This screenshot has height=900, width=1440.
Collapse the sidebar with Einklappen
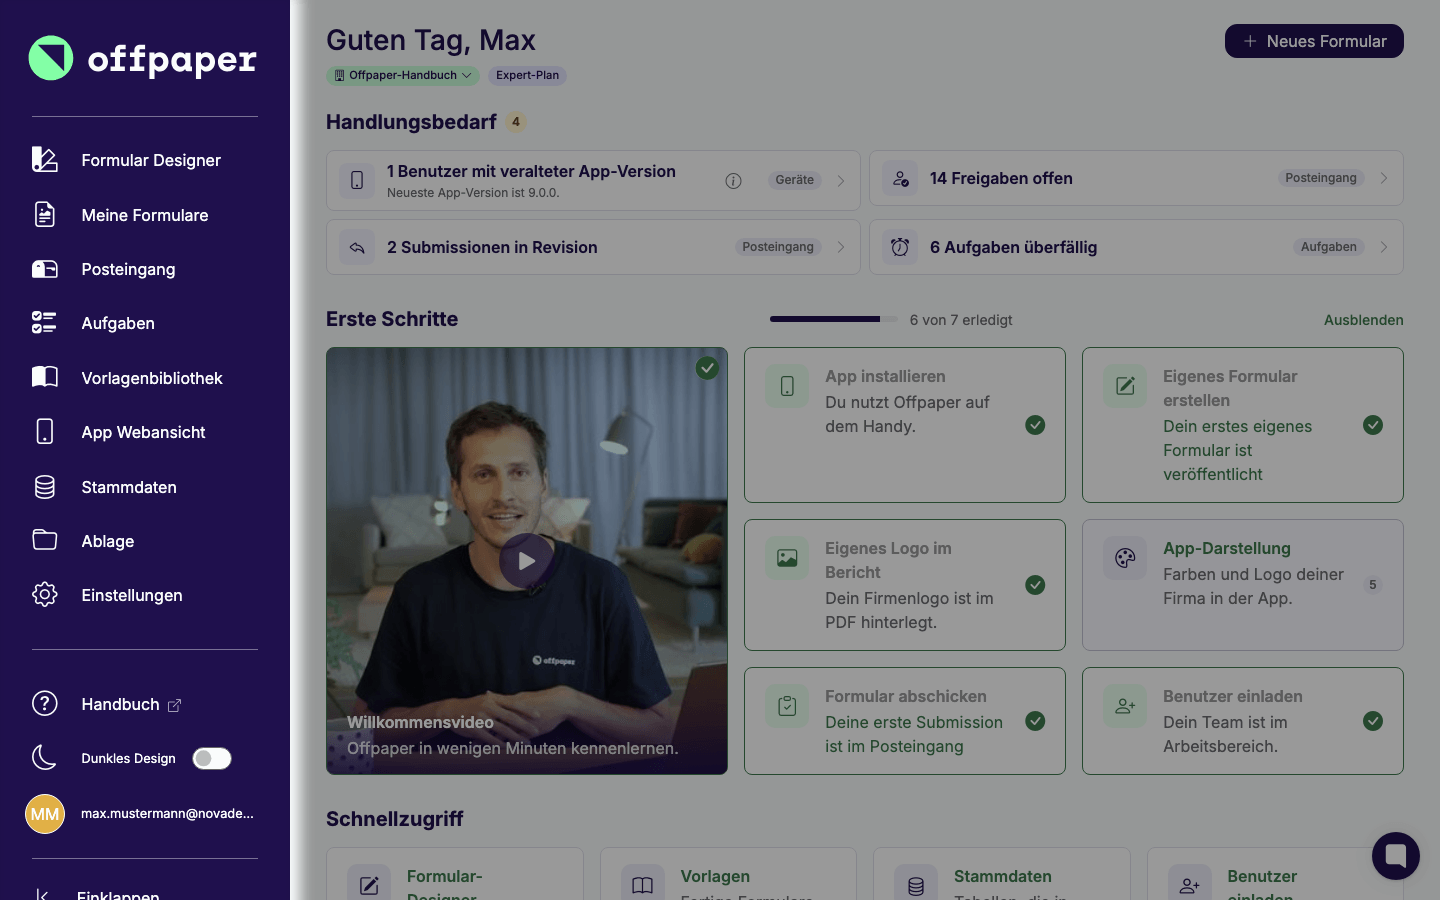click(x=96, y=893)
